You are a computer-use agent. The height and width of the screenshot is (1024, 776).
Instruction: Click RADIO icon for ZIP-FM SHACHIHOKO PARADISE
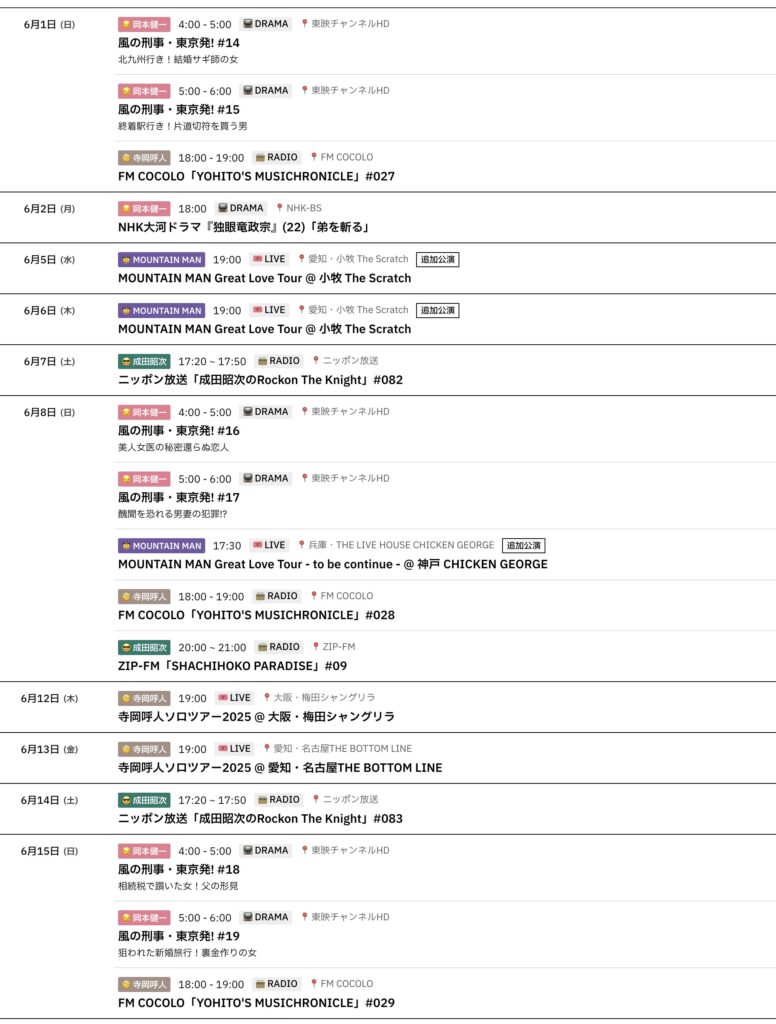[x=262, y=647]
